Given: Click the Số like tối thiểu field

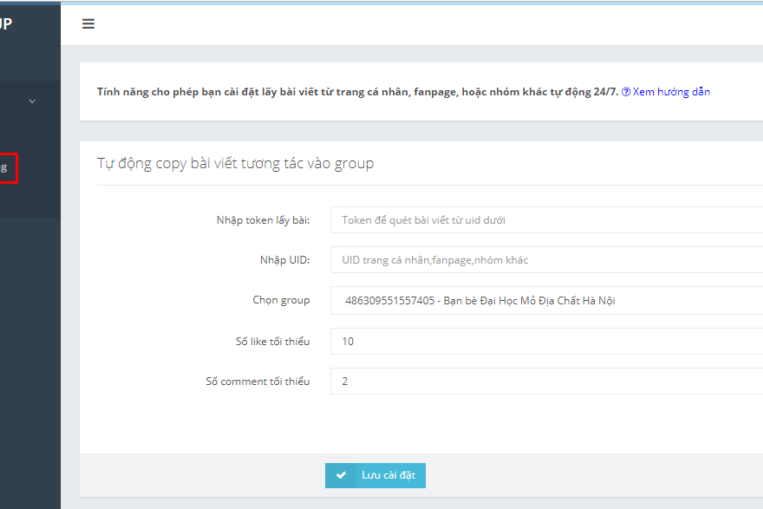Looking at the screenshot, I should 546,341.
